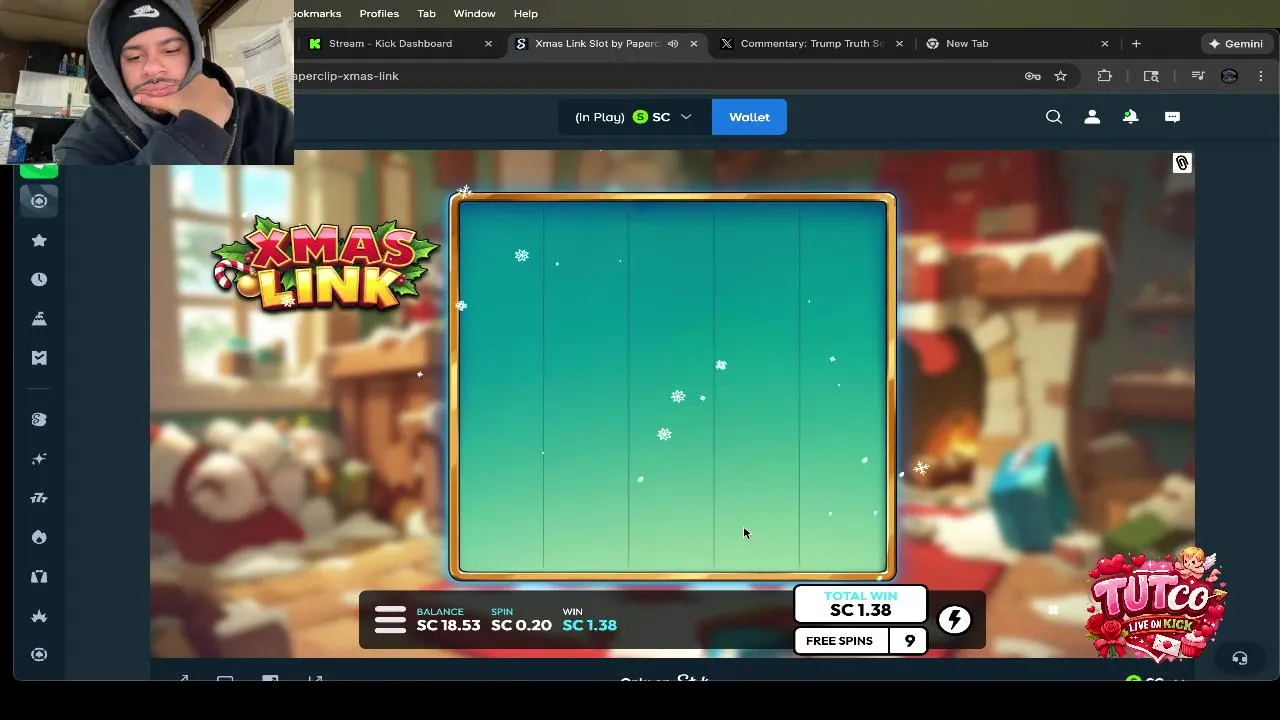Click the TOTAL WIN SC 1.38 box
Viewport: 1280px width, 720px height.
[x=861, y=604]
